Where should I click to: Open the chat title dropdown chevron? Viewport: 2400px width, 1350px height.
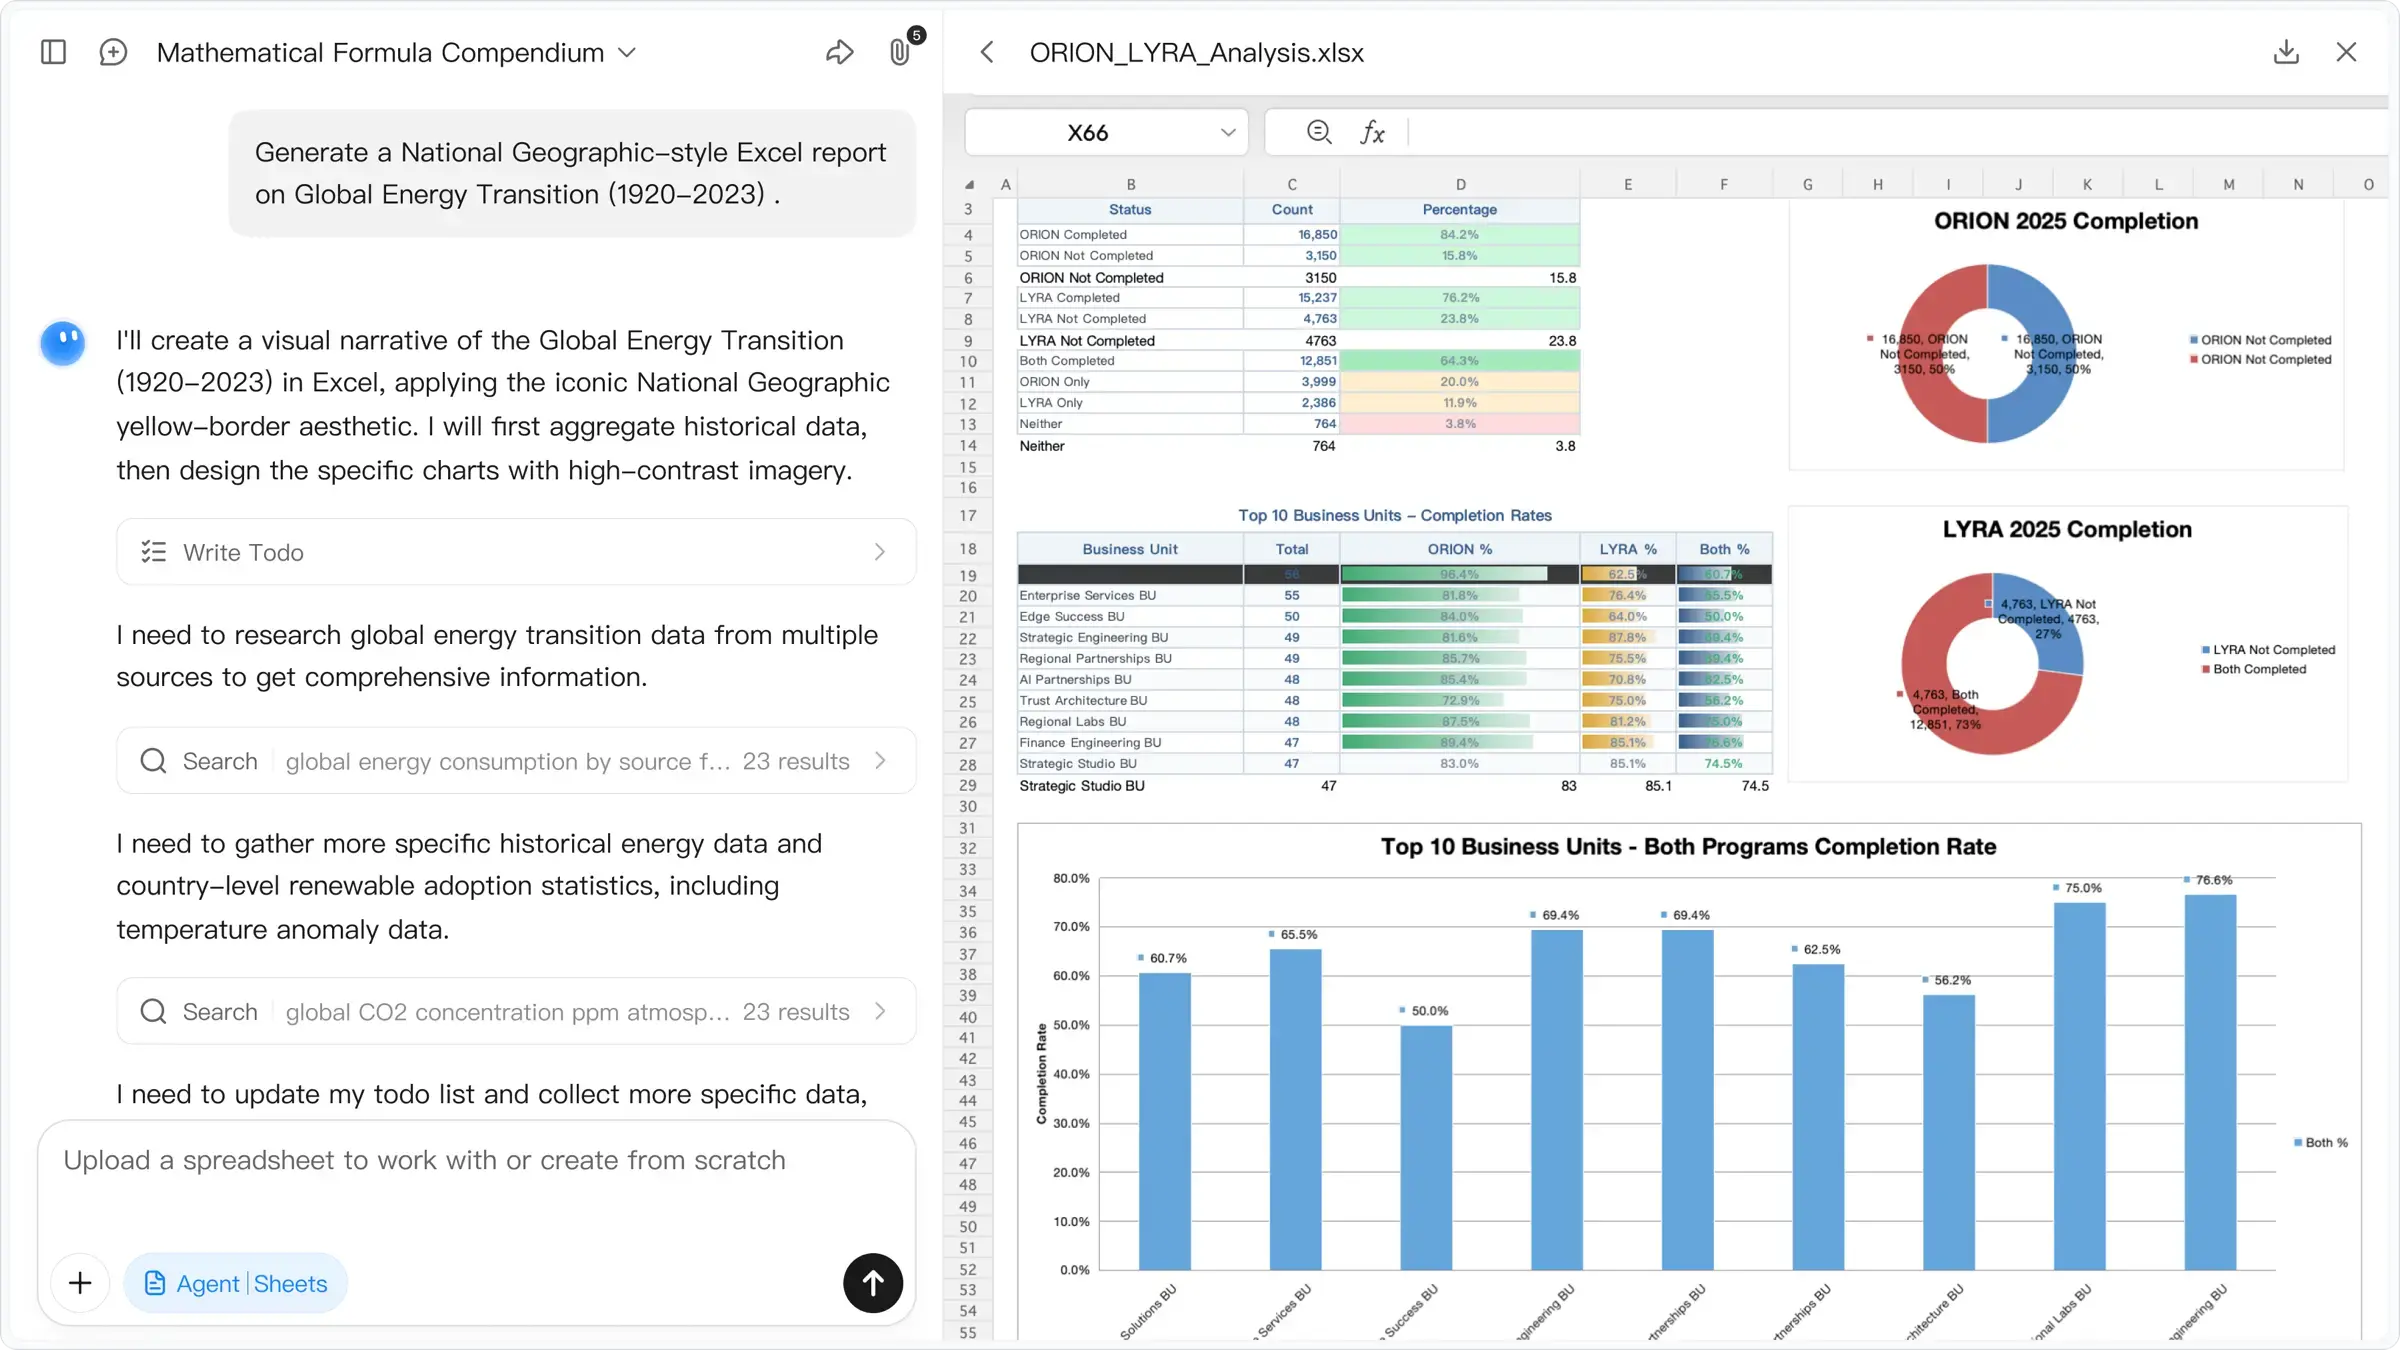tap(628, 53)
